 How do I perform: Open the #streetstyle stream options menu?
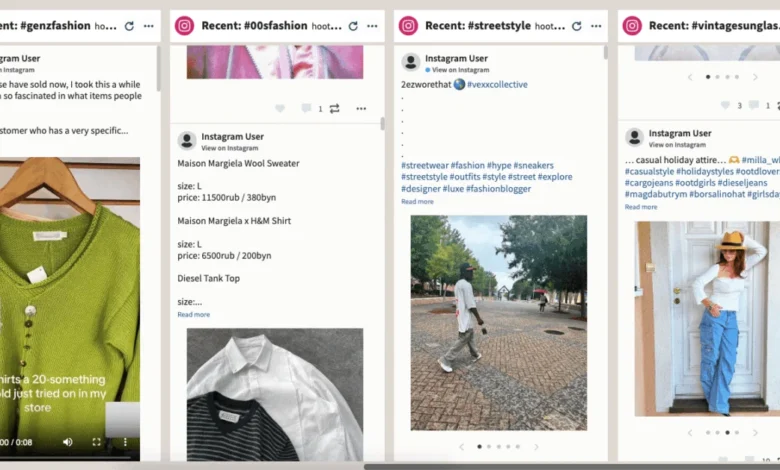(596, 26)
